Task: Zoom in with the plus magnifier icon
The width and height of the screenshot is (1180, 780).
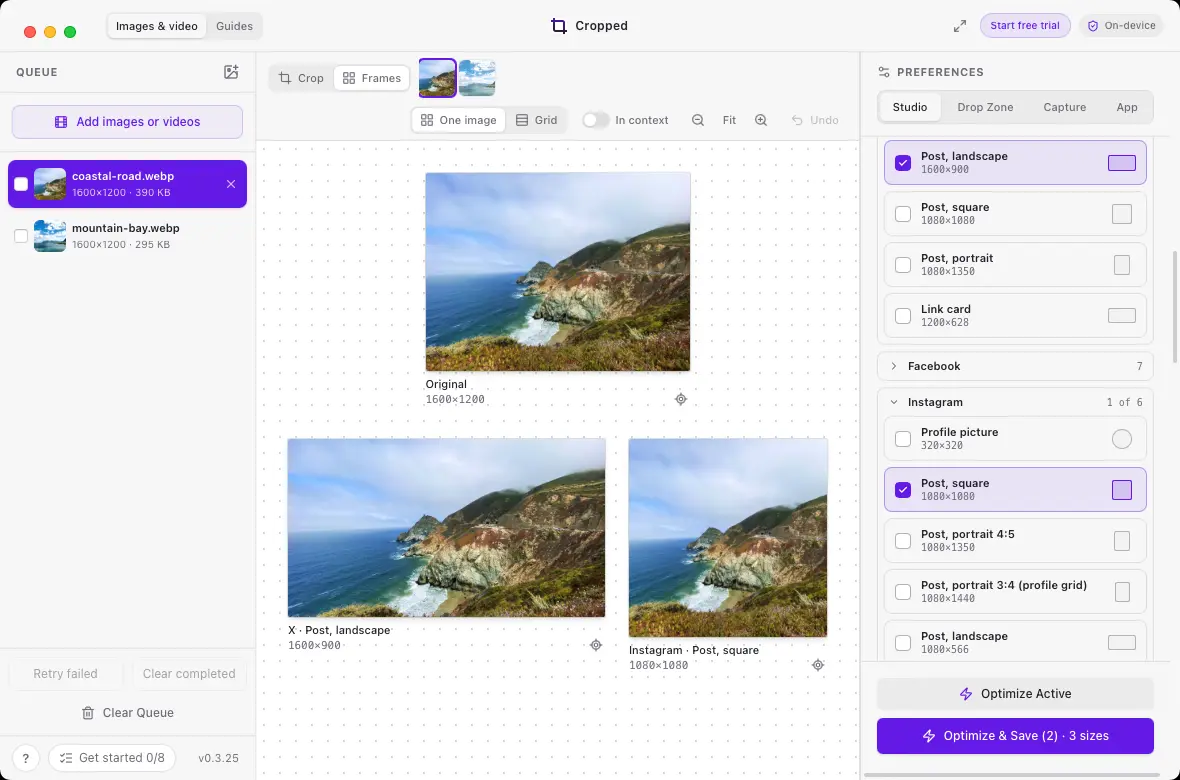Action: coord(761,120)
